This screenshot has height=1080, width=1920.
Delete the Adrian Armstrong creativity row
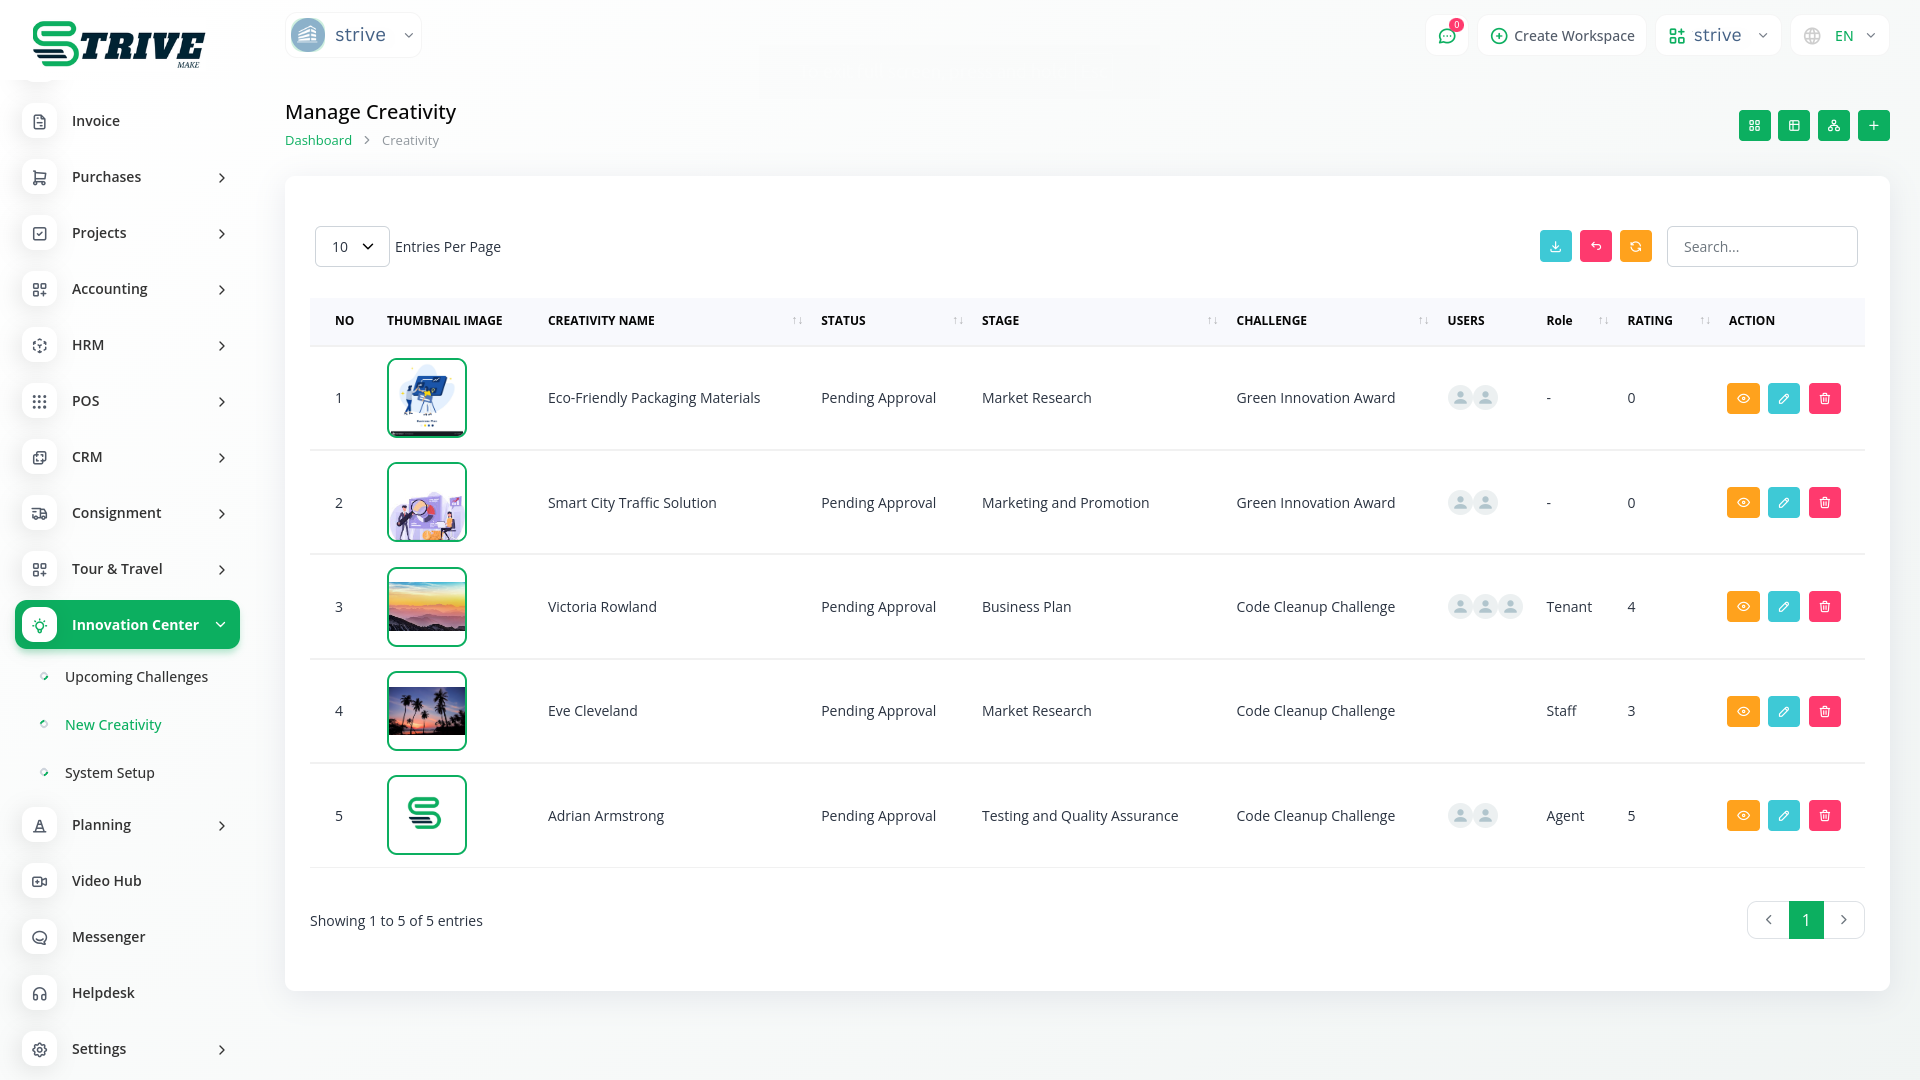click(1824, 816)
